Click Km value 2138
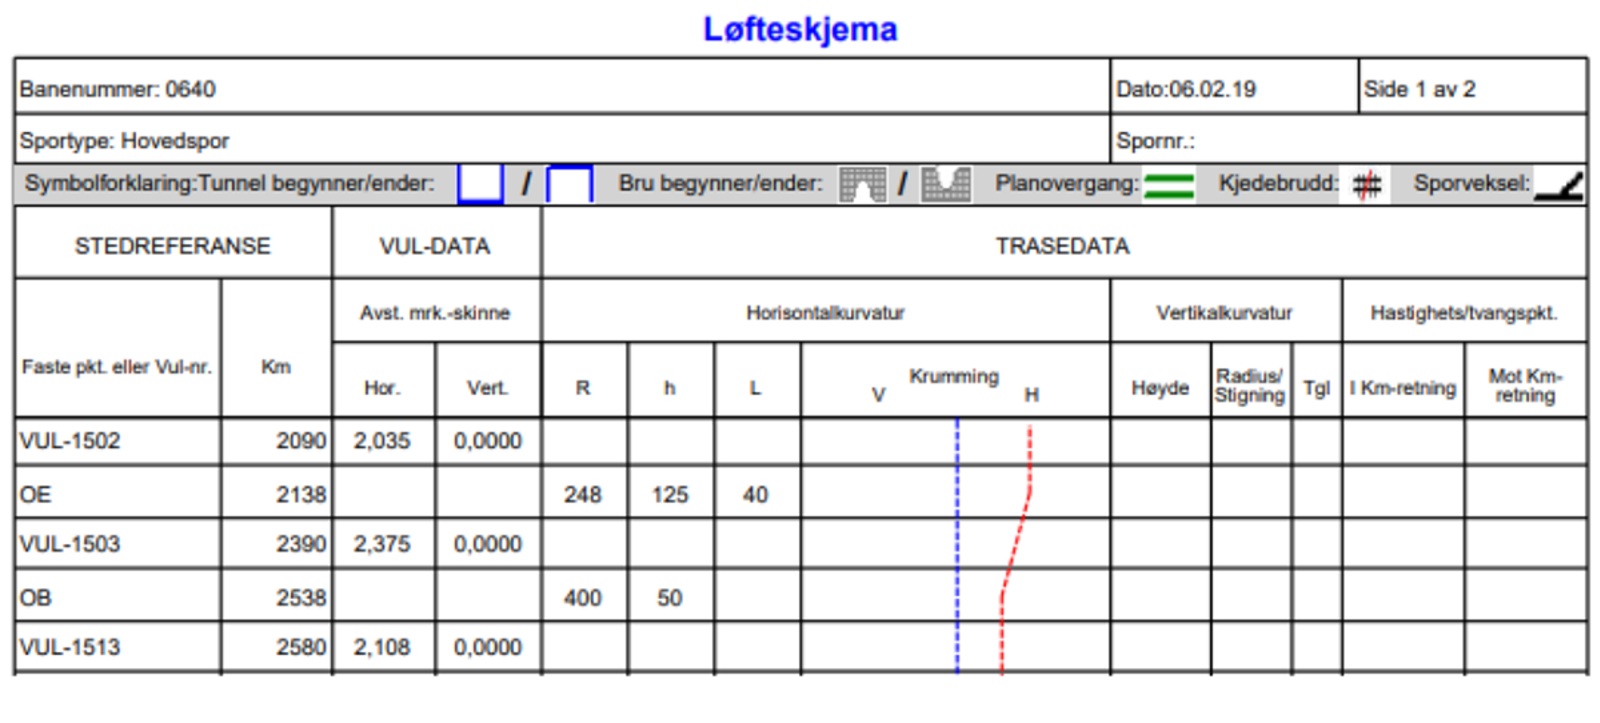Viewport: 1600px width, 723px height. click(301, 495)
